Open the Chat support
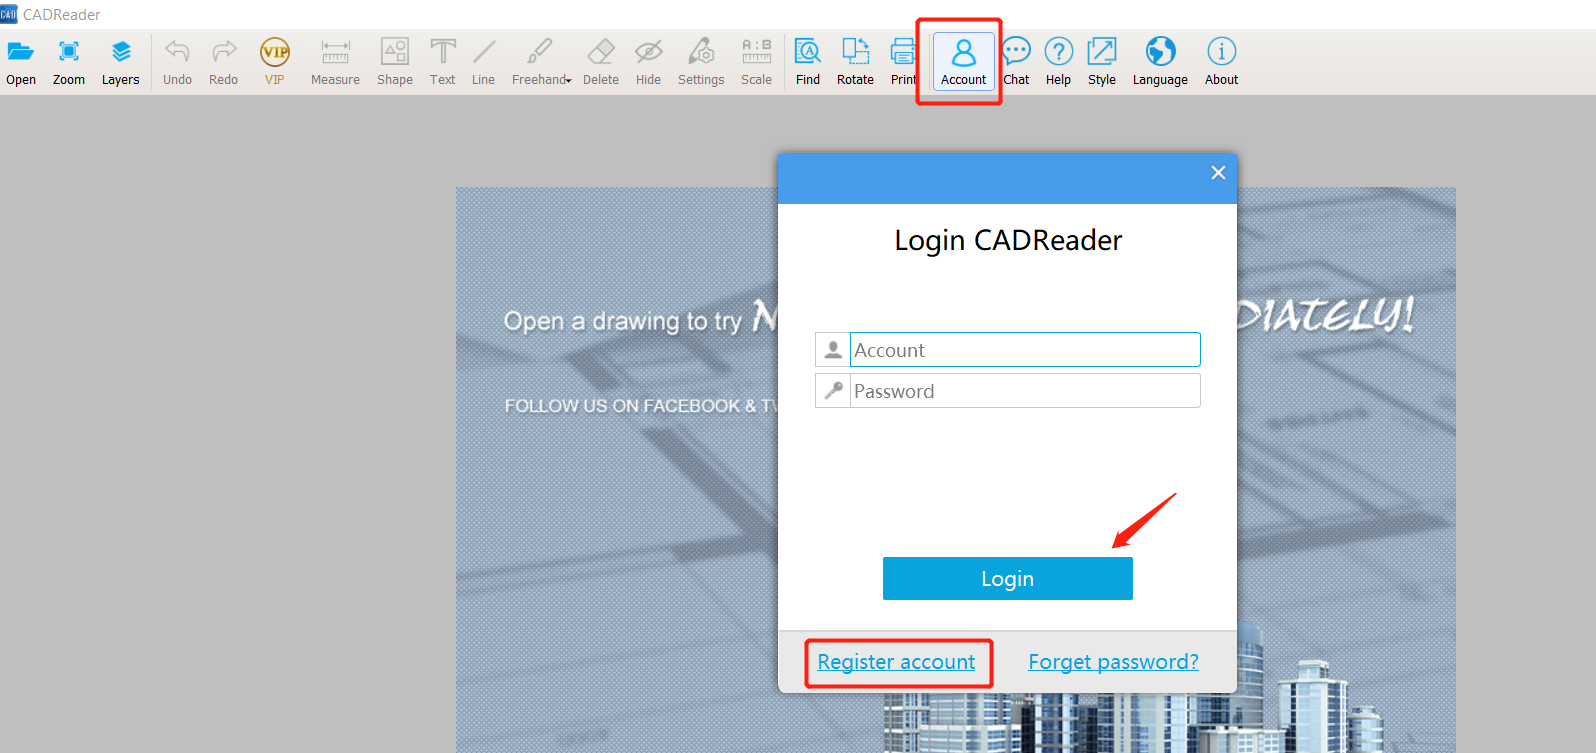This screenshot has width=1596, height=753. 1016,62
